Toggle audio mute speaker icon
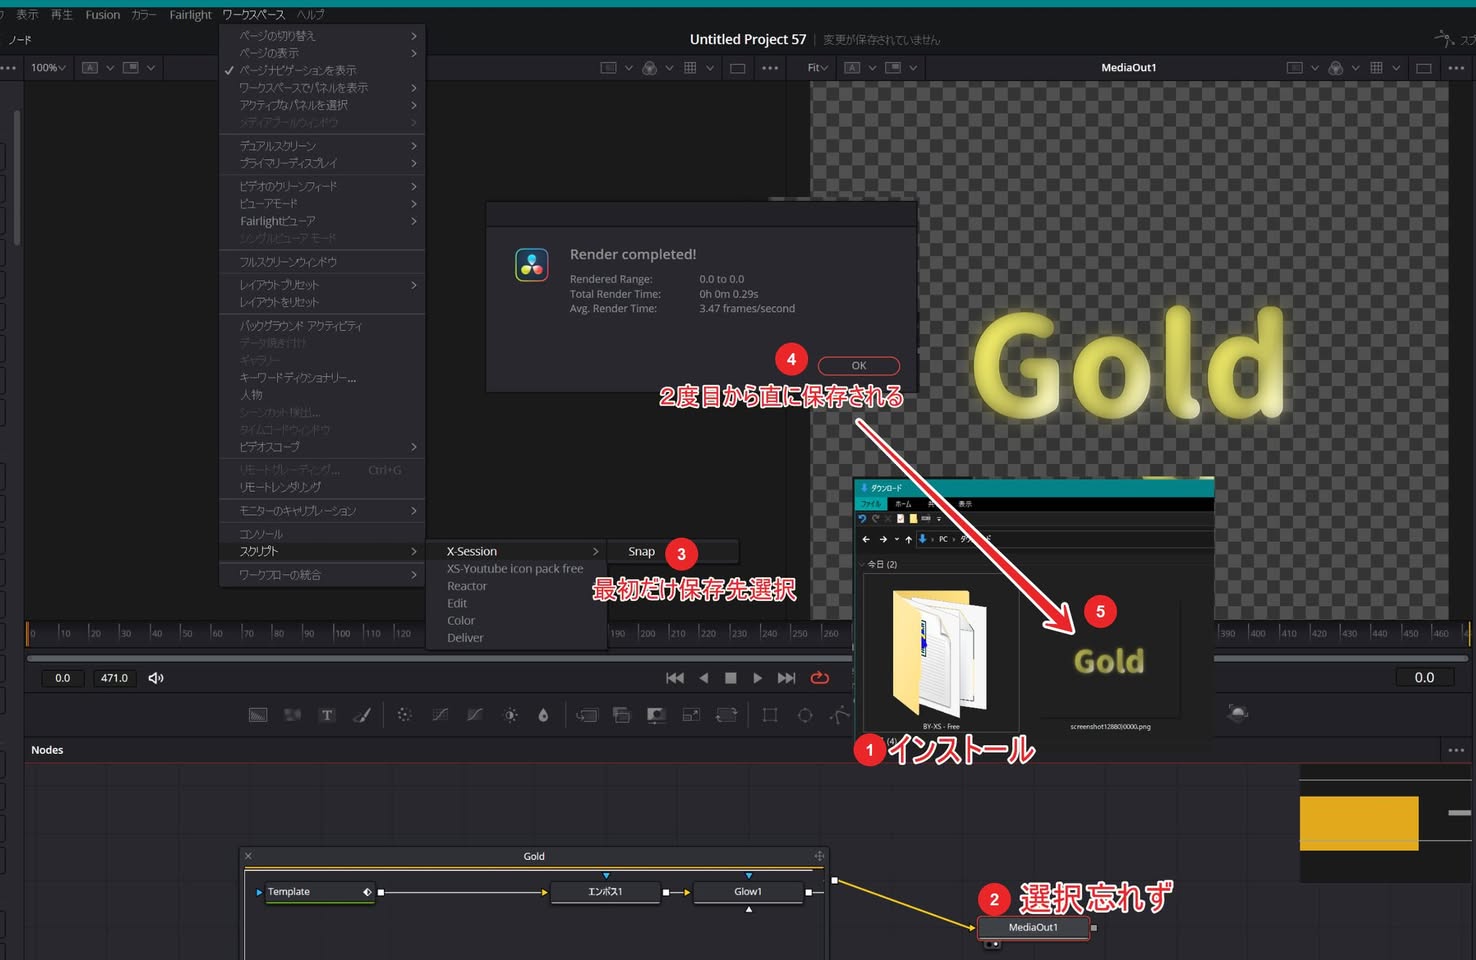This screenshot has height=960, width=1476. coord(156,678)
